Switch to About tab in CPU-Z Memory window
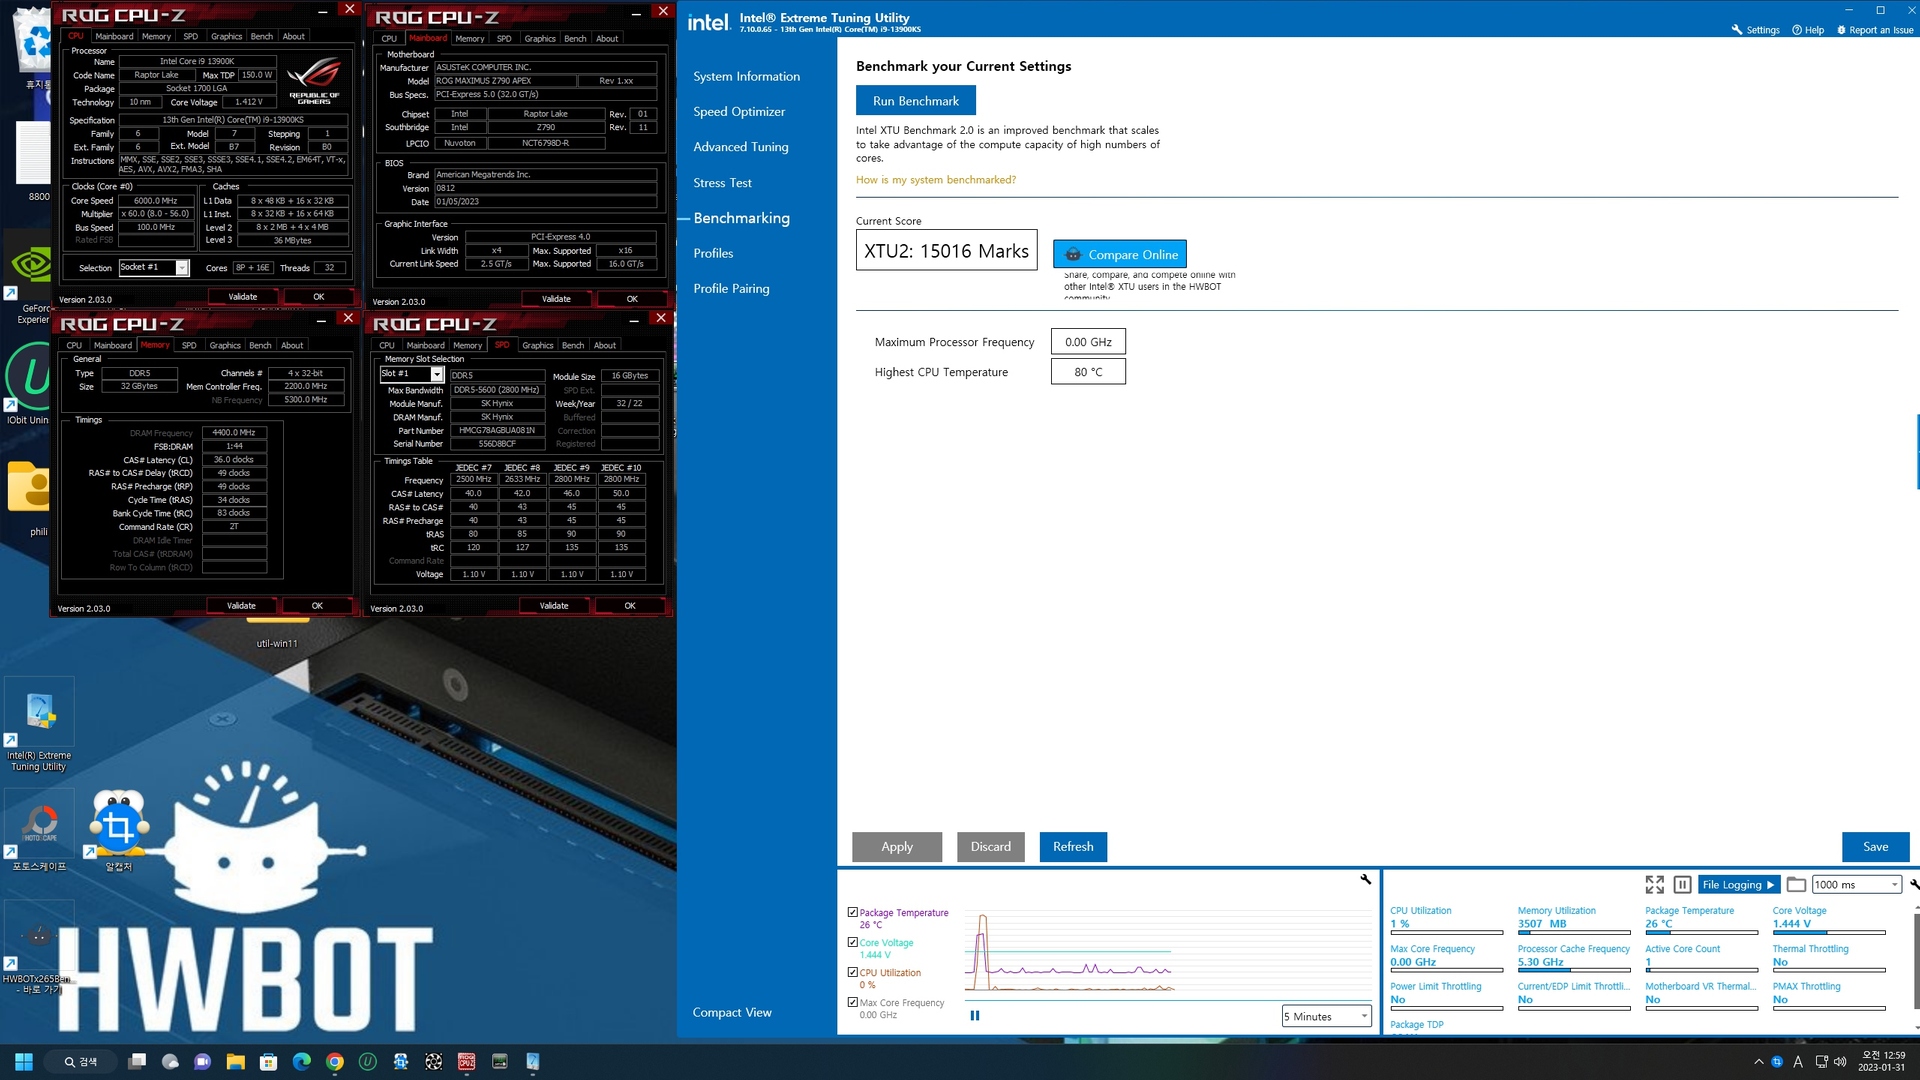This screenshot has width=1920, height=1080. pyautogui.click(x=292, y=345)
